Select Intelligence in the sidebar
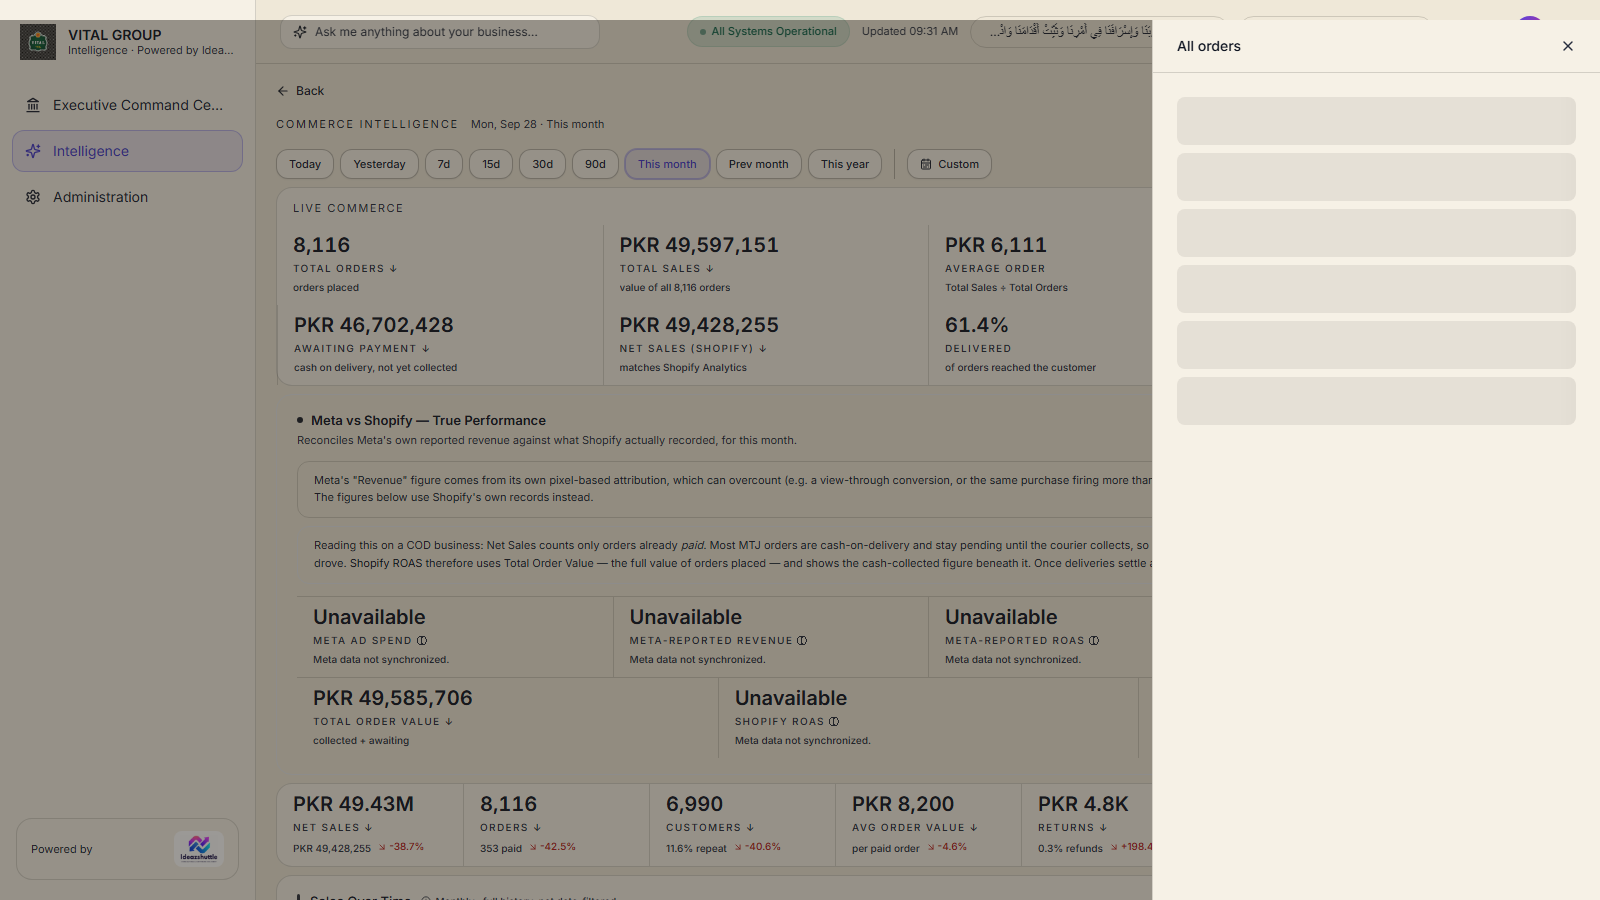The image size is (1600, 900). [x=127, y=151]
